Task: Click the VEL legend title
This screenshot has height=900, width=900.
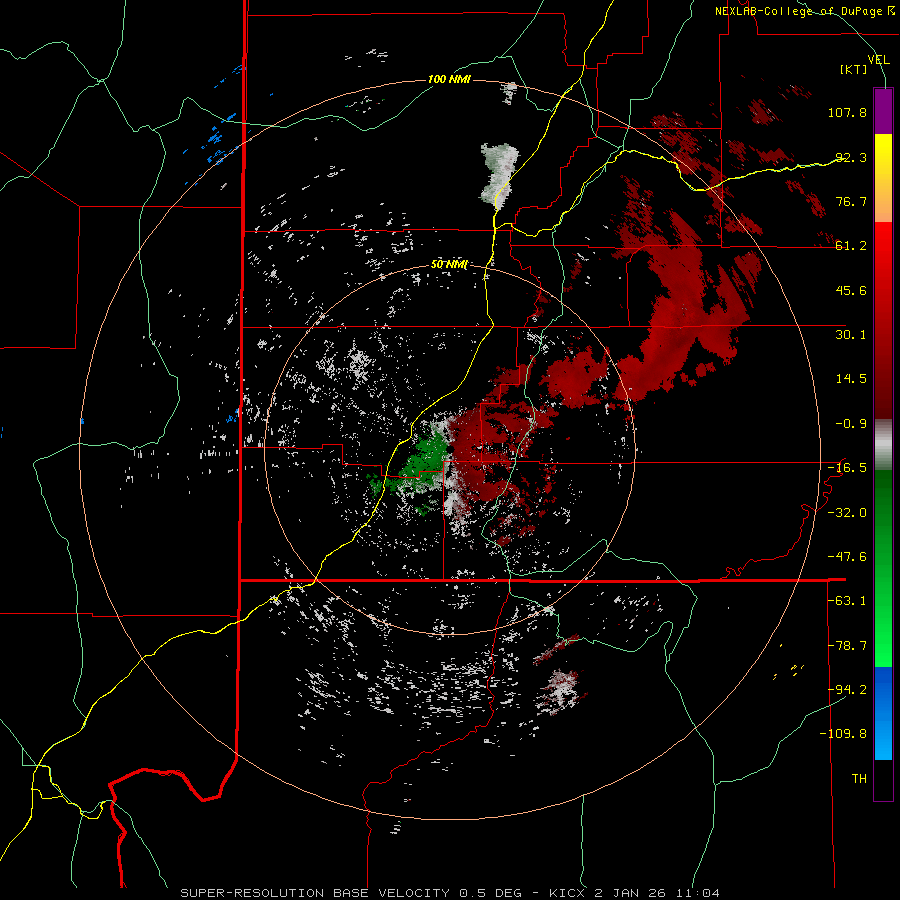Action: coord(878,60)
